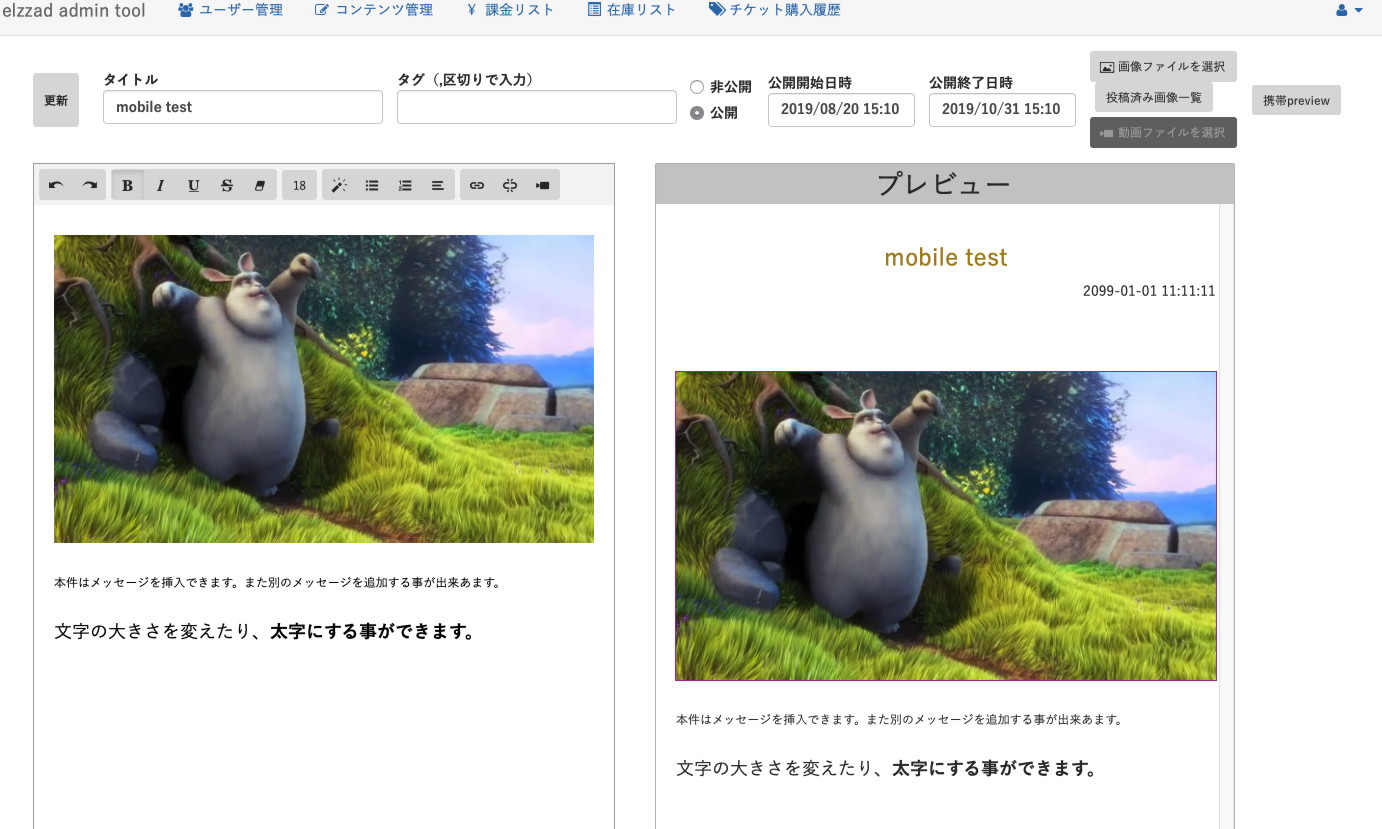Open the font size 18 dropdown

coord(299,185)
